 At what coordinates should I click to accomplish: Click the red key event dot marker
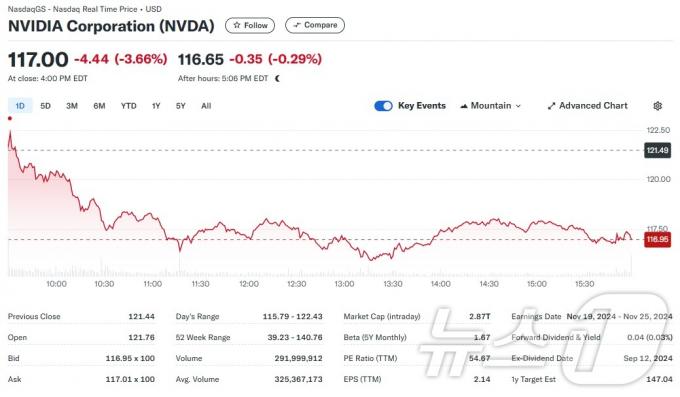click(10, 118)
